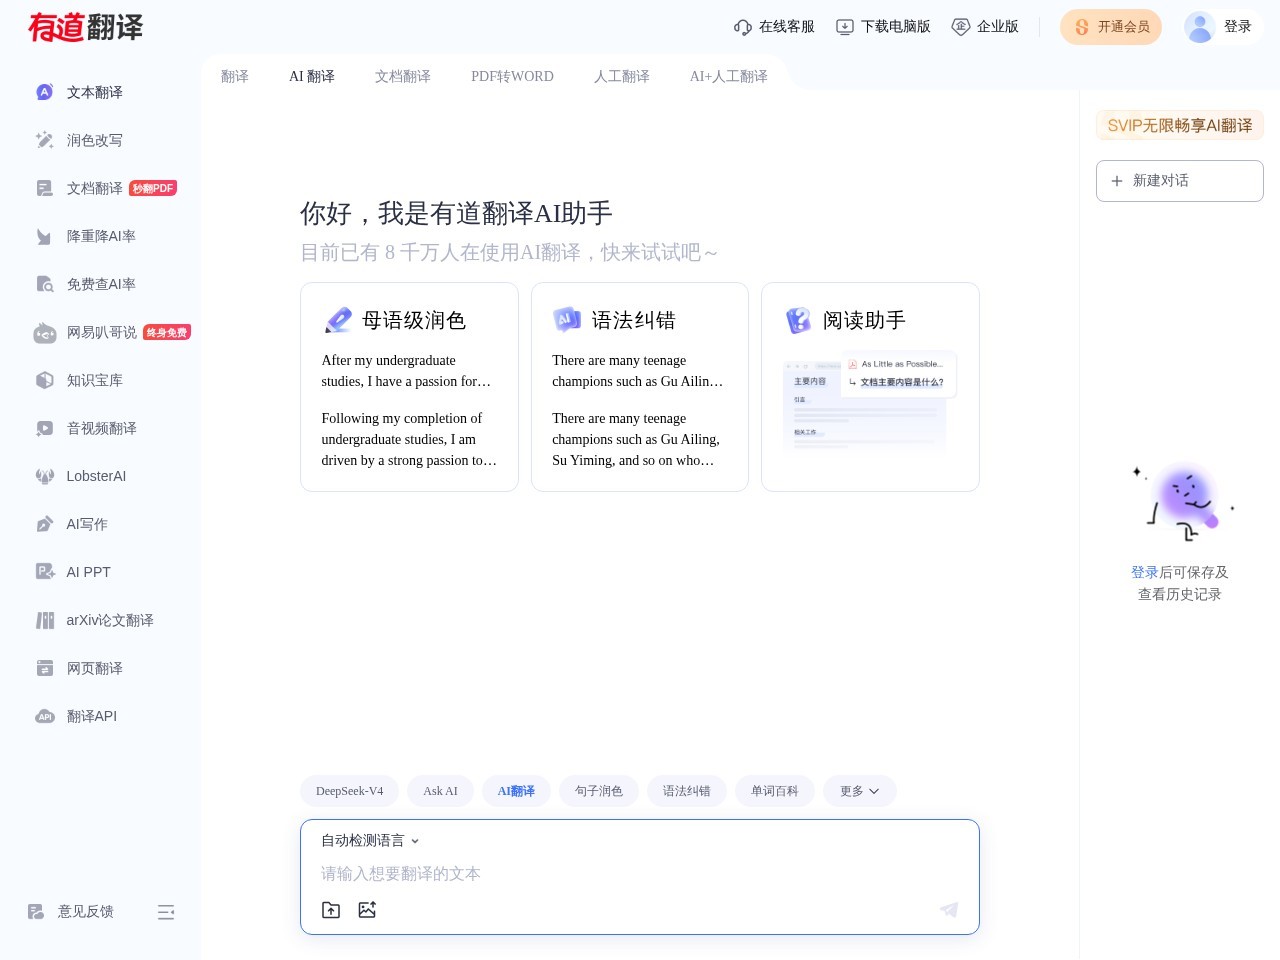Select the 文档翻译 top tab
The width and height of the screenshot is (1280, 960).
[x=403, y=76]
